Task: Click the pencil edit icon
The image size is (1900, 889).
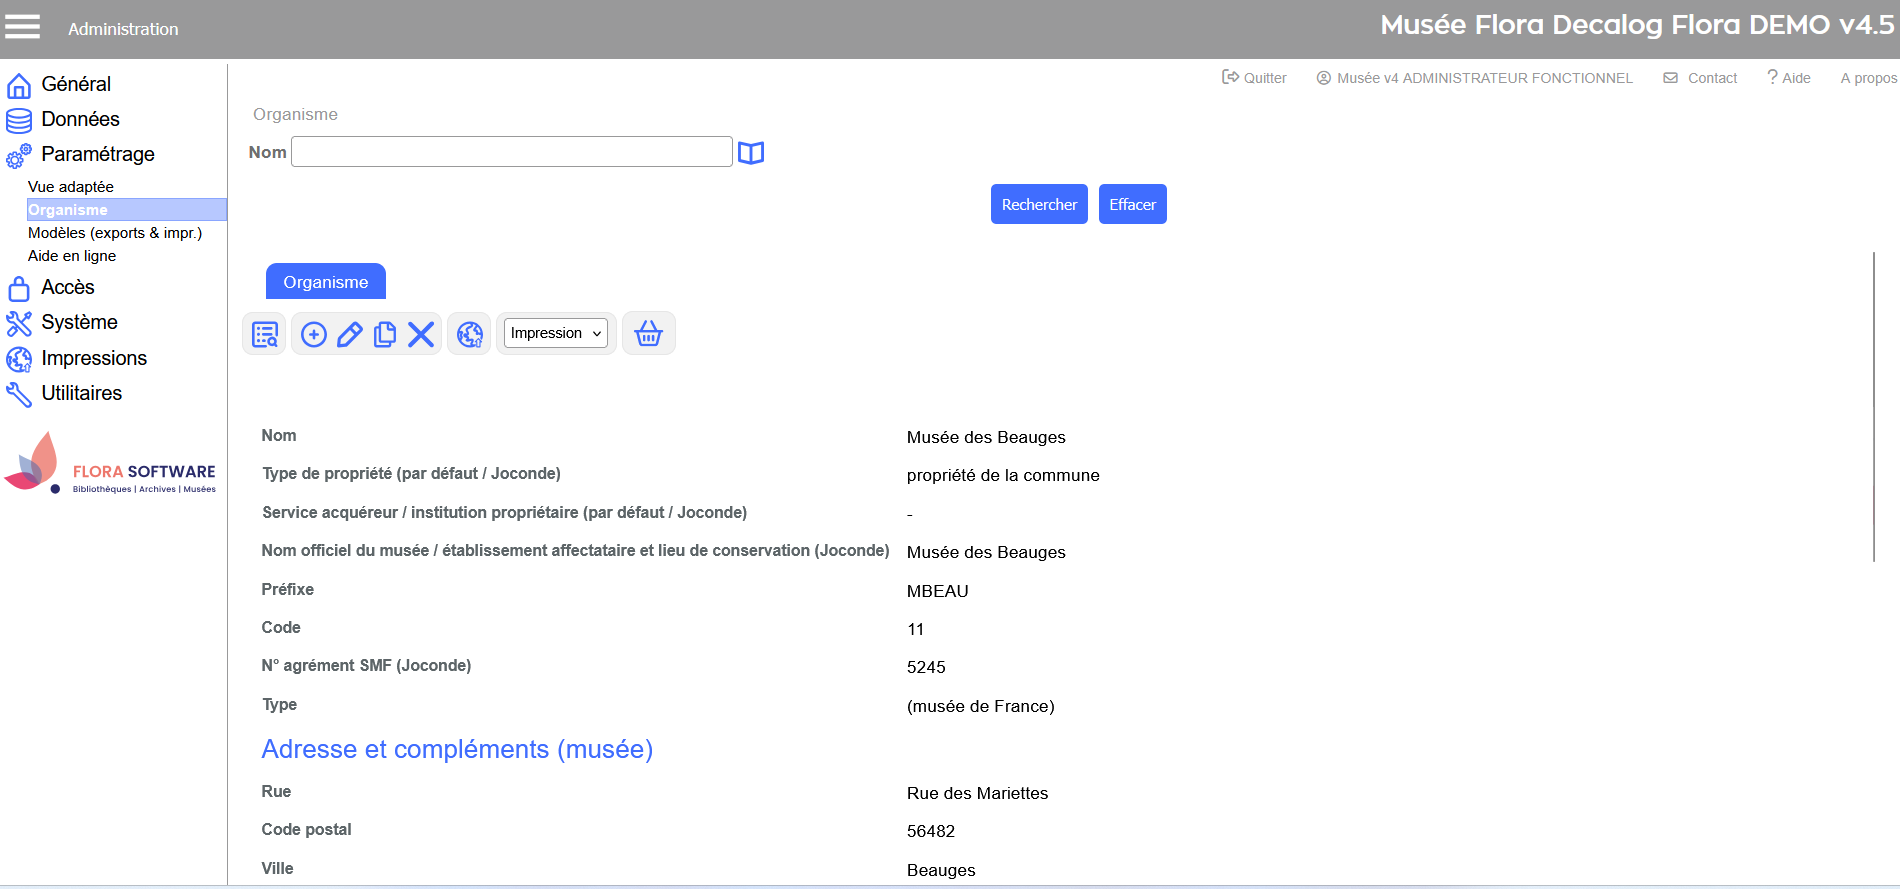Action: point(349,334)
